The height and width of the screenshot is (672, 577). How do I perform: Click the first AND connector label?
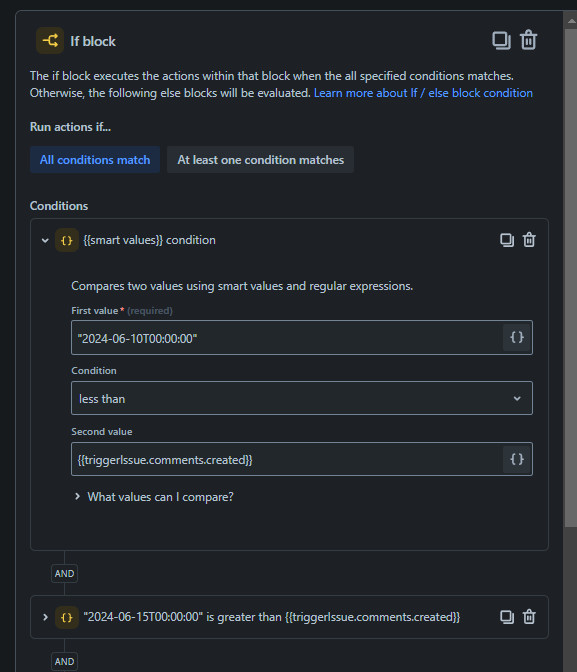(x=64, y=573)
